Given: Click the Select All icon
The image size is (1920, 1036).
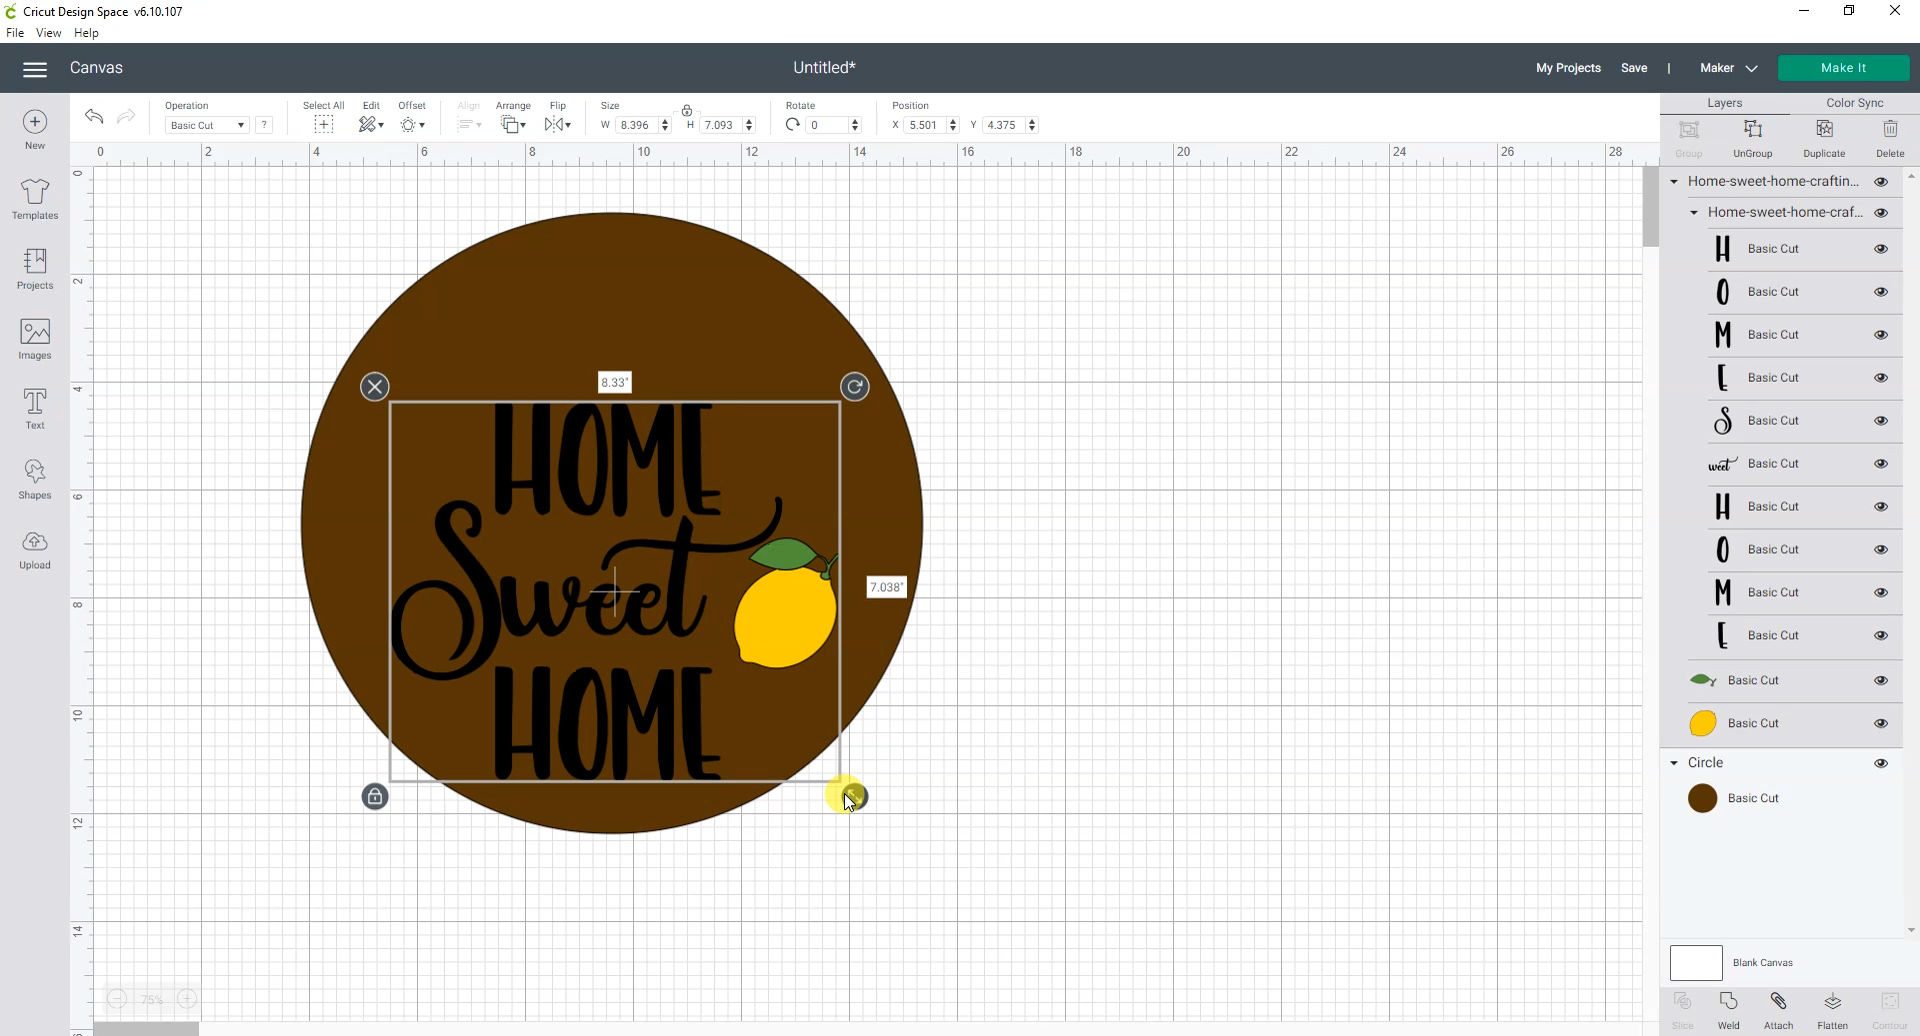Looking at the screenshot, I should [323, 124].
